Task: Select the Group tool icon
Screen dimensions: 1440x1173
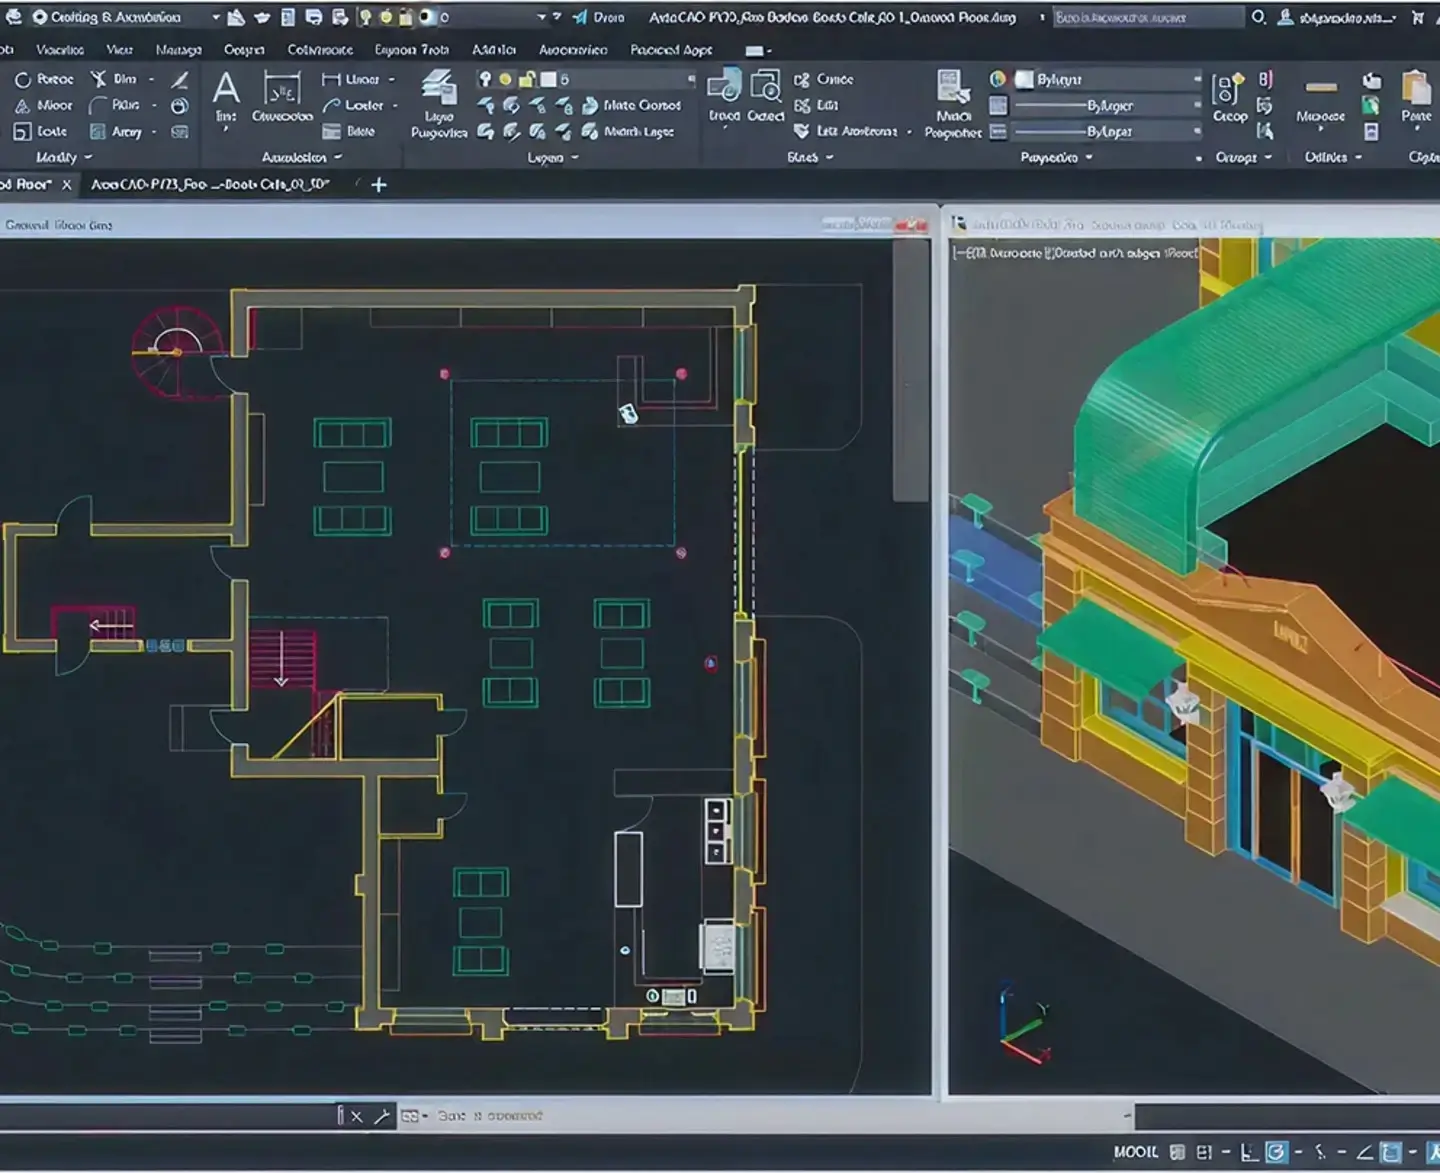Action: point(1229,91)
